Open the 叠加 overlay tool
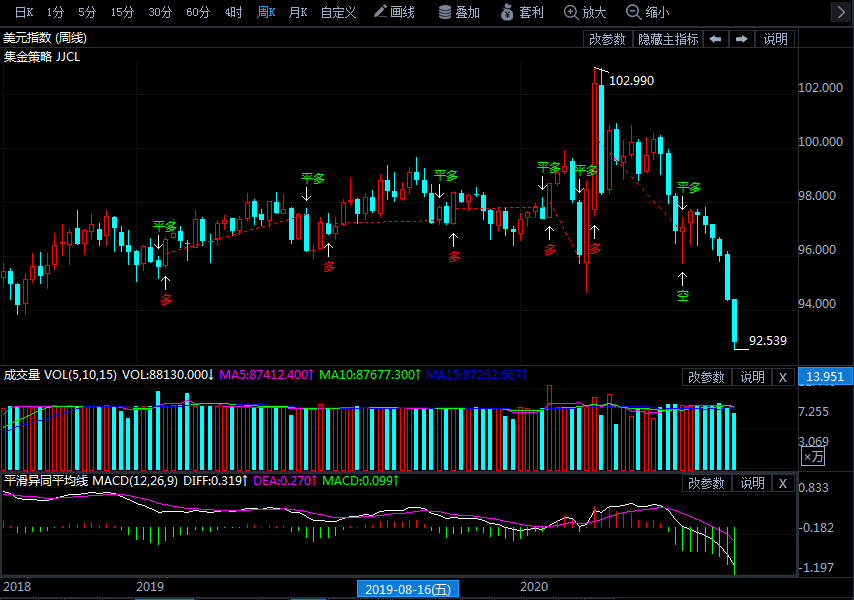 pos(459,12)
